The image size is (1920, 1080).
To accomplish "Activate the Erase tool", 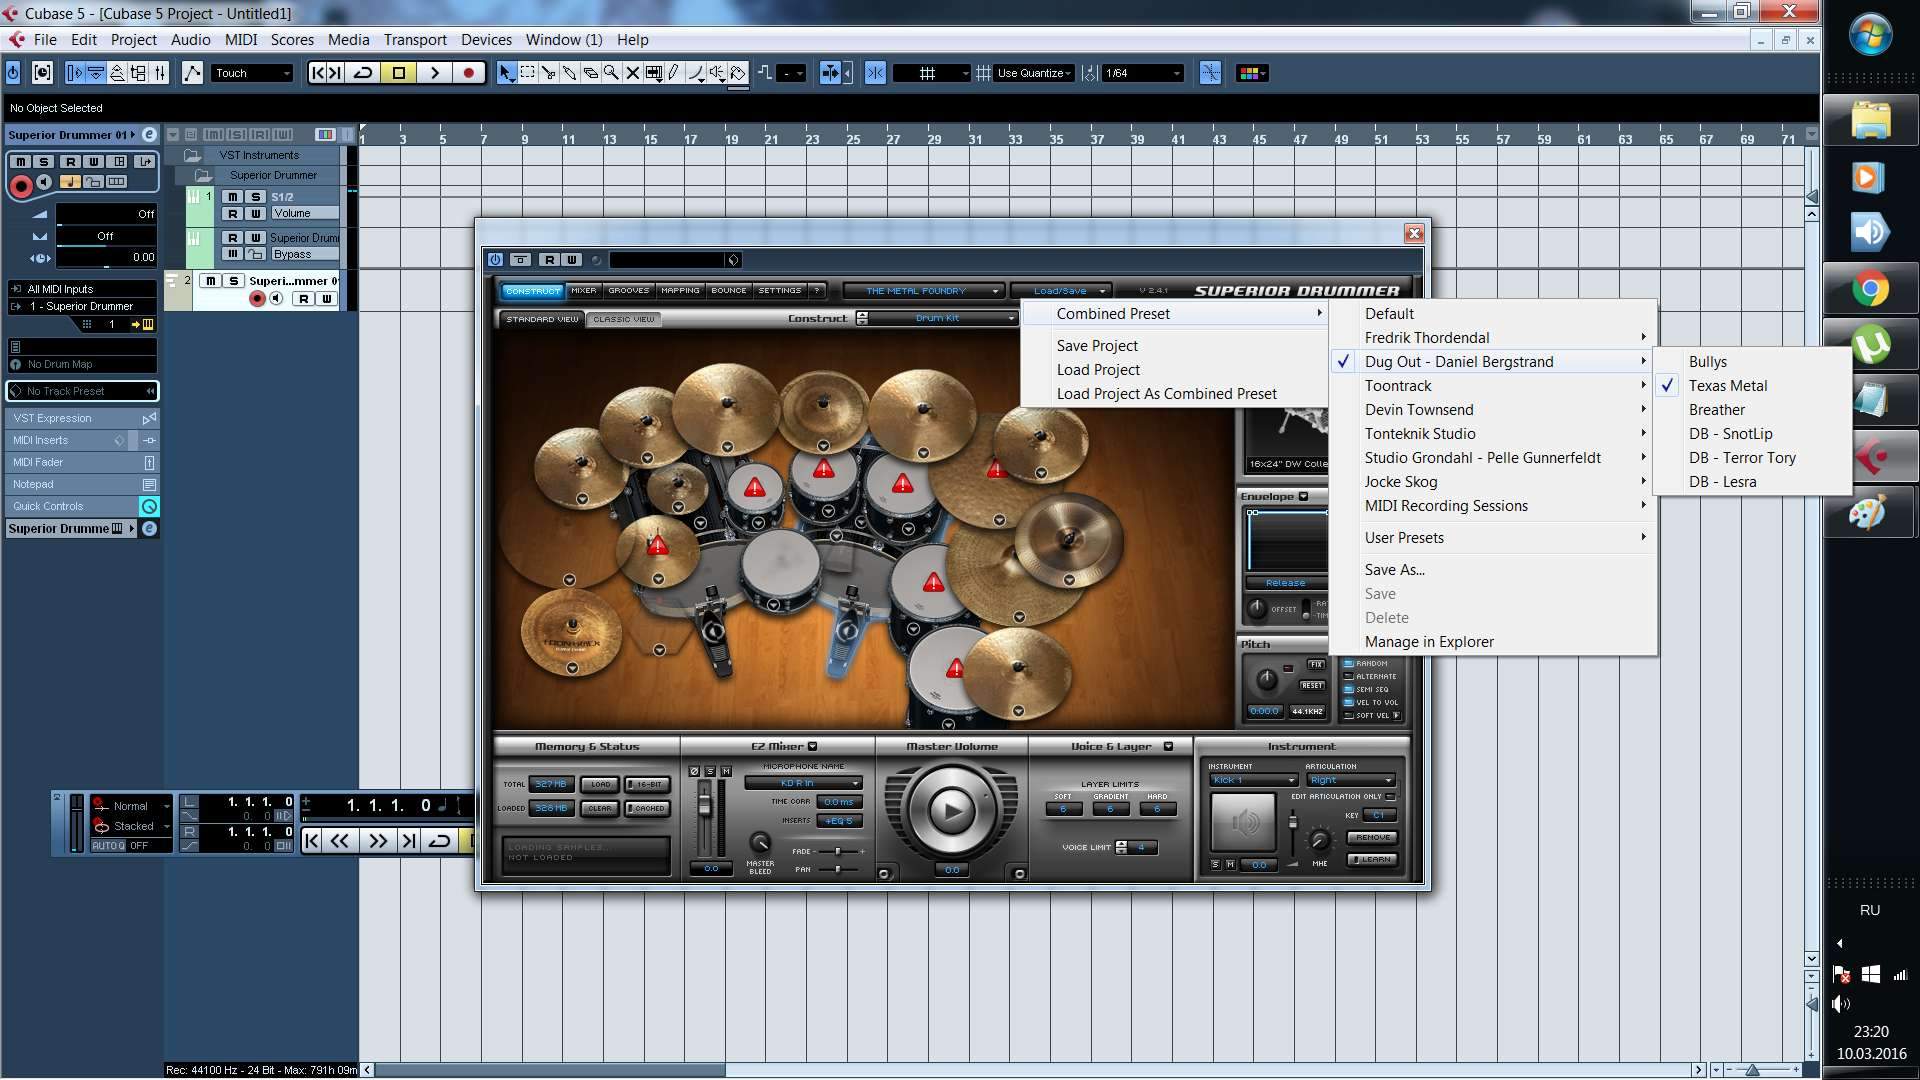I will (590, 73).
